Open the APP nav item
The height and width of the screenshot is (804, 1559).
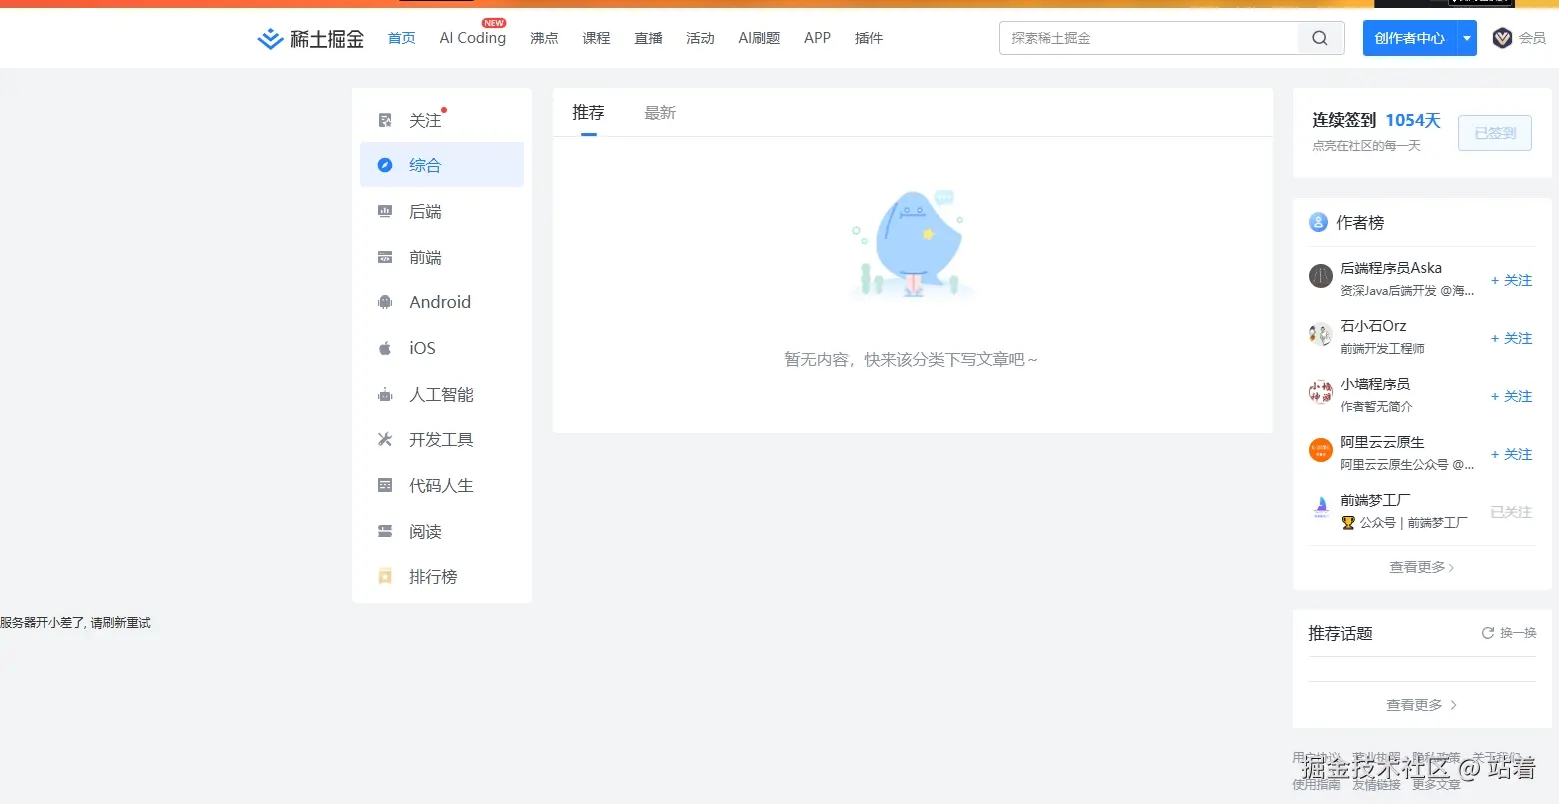click(817, 38)
